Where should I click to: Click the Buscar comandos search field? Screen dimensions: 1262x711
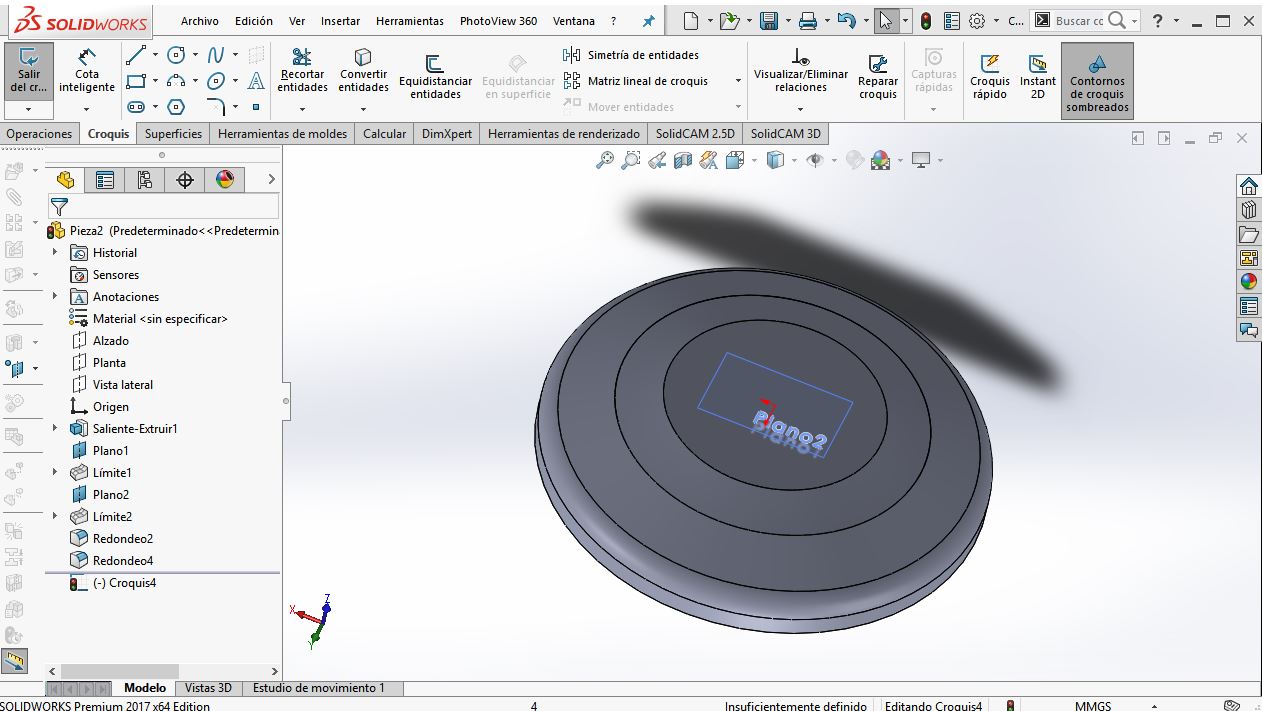point(1080,21)
